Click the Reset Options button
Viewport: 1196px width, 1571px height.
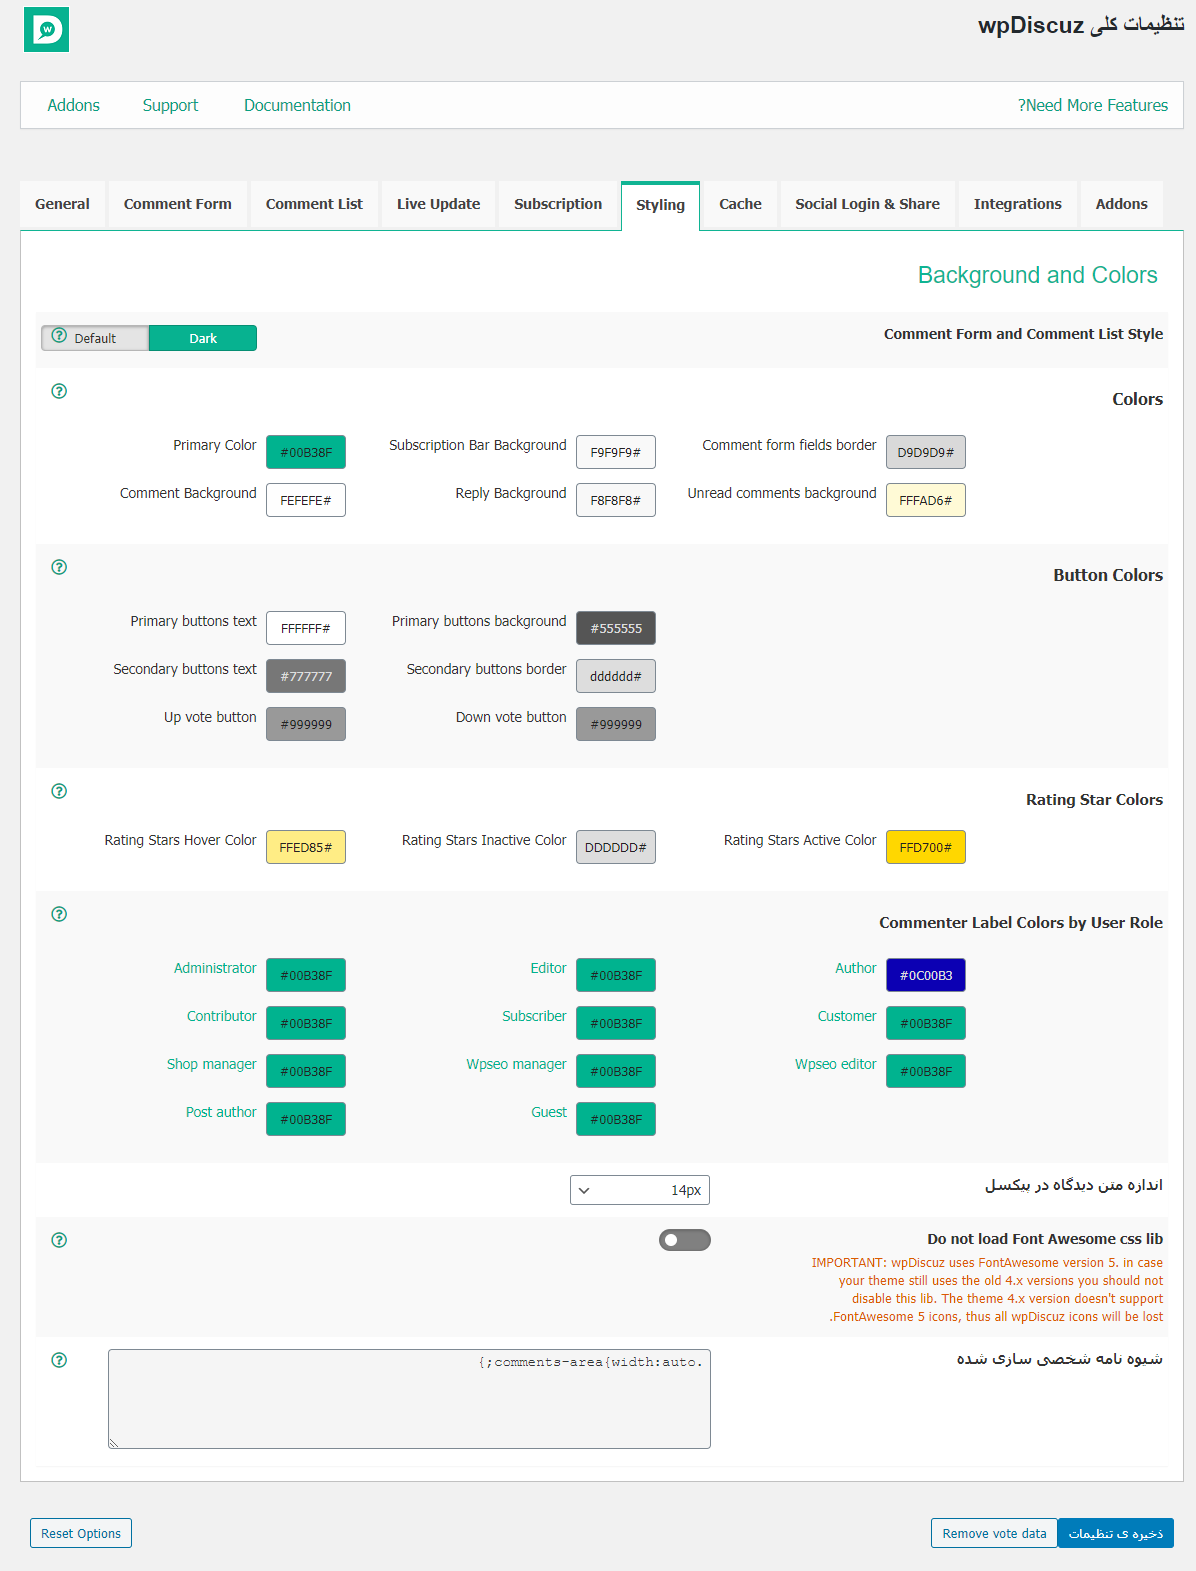(81, 1533)
